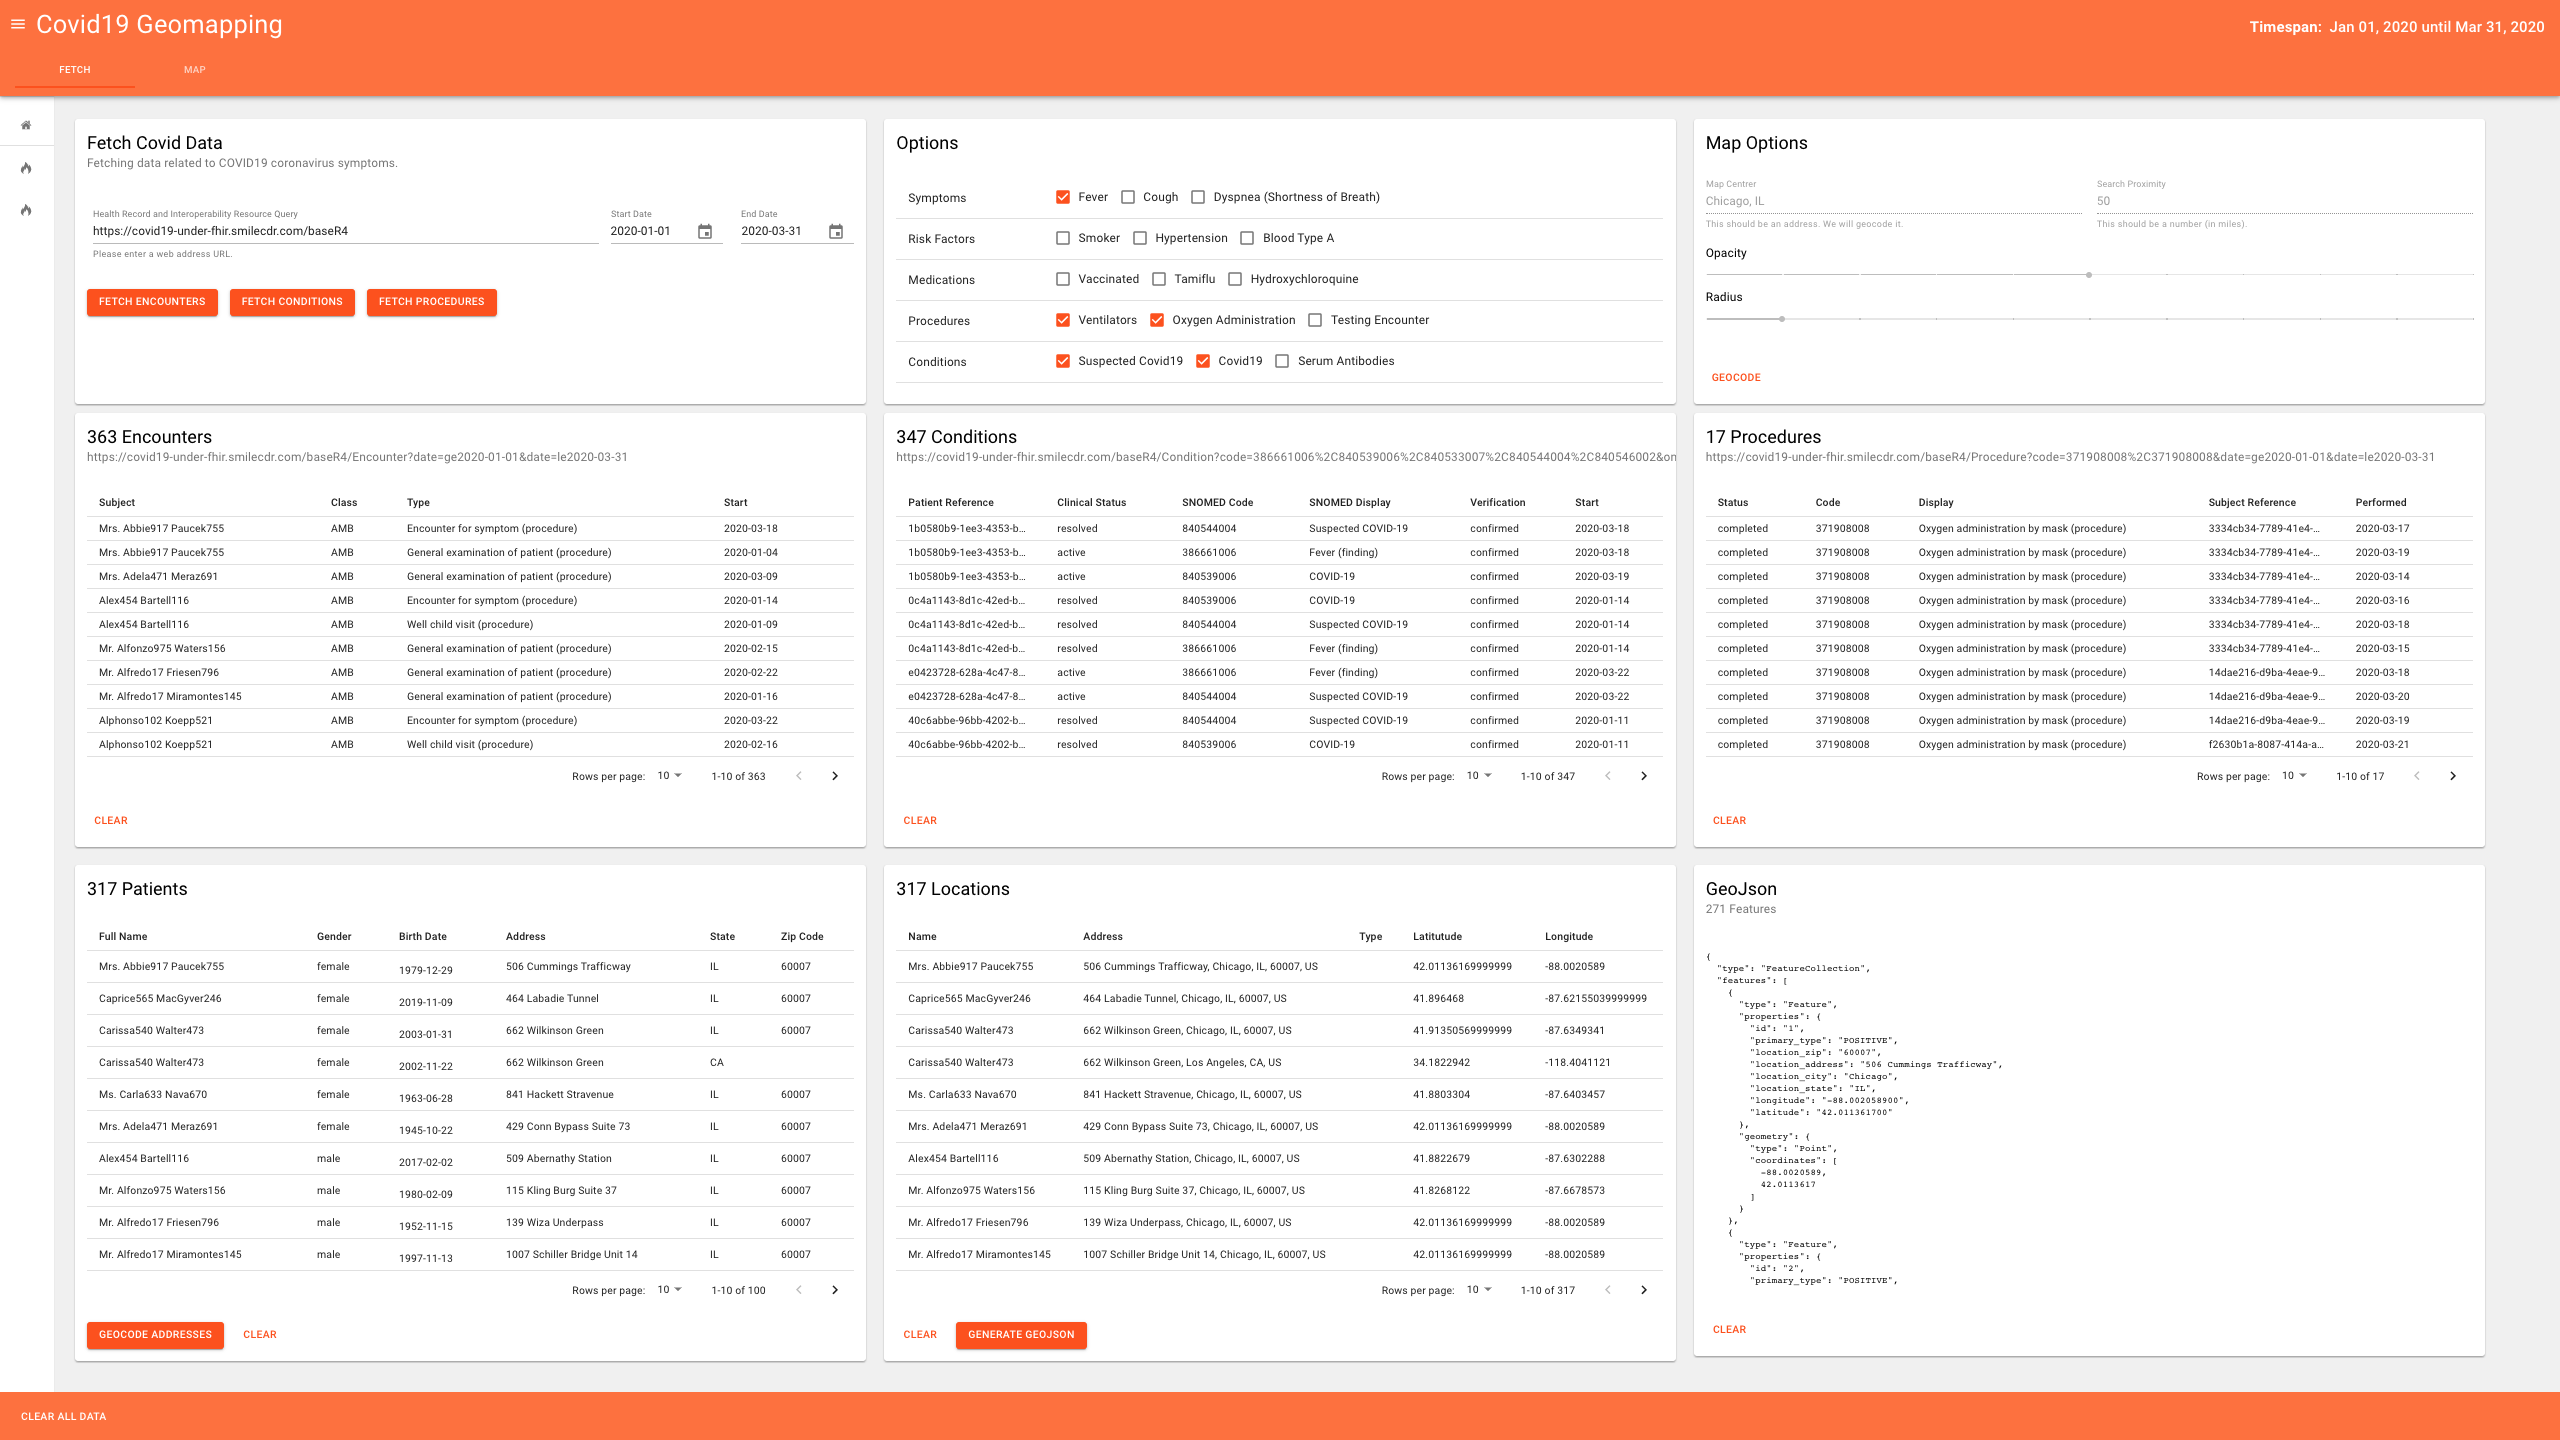Image resolution: width=2560 pixels, height=1440 pixels.
Task: Open rows per page dropdown for Procedures
Action: 2294,776
